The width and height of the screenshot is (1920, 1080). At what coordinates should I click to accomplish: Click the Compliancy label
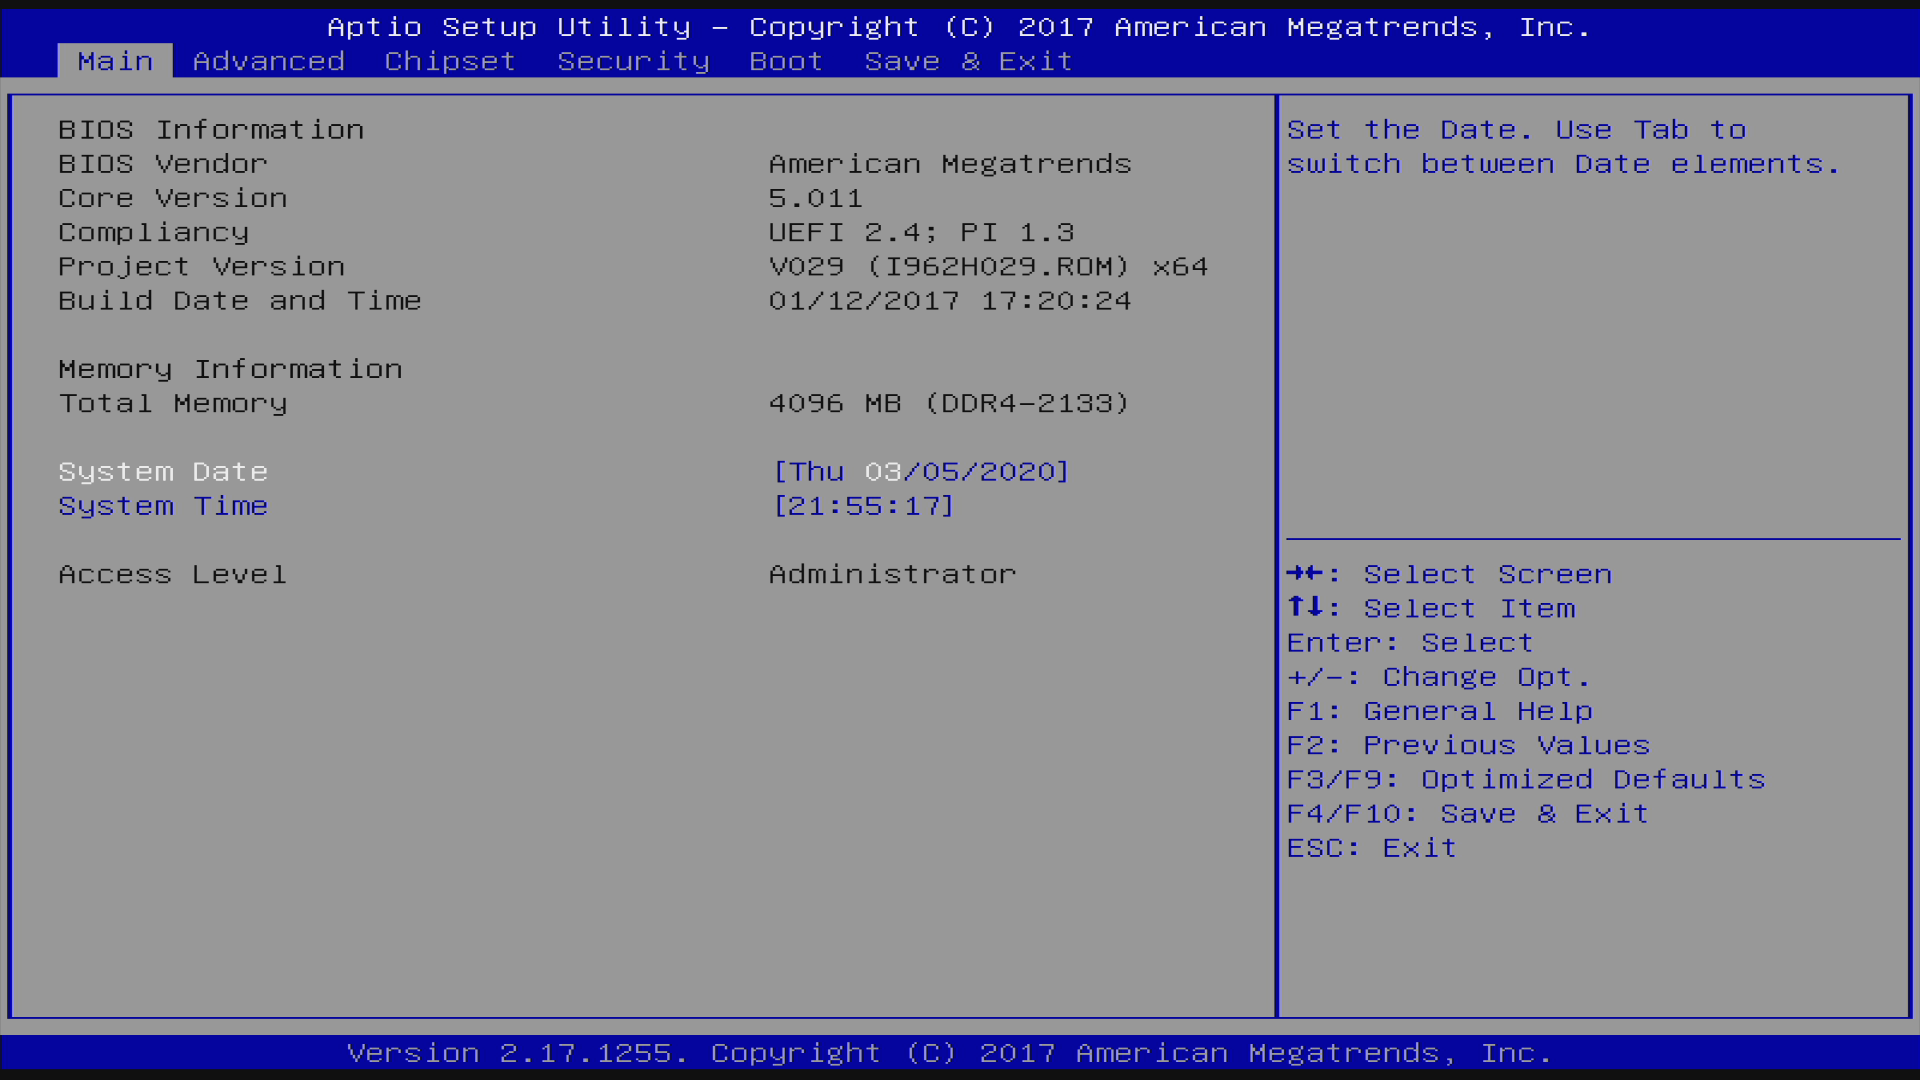click(x=154, y=232)
